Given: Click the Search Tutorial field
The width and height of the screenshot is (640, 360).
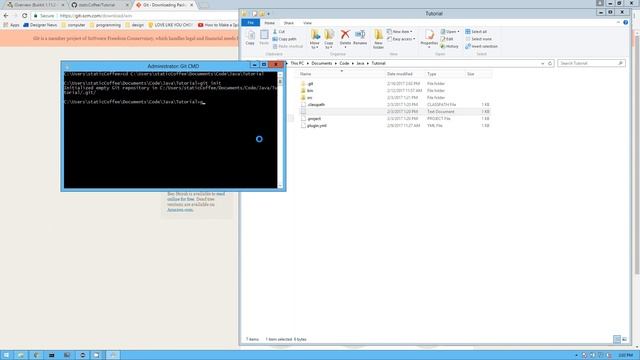Looking at the screenshot, I should (591, 63).
